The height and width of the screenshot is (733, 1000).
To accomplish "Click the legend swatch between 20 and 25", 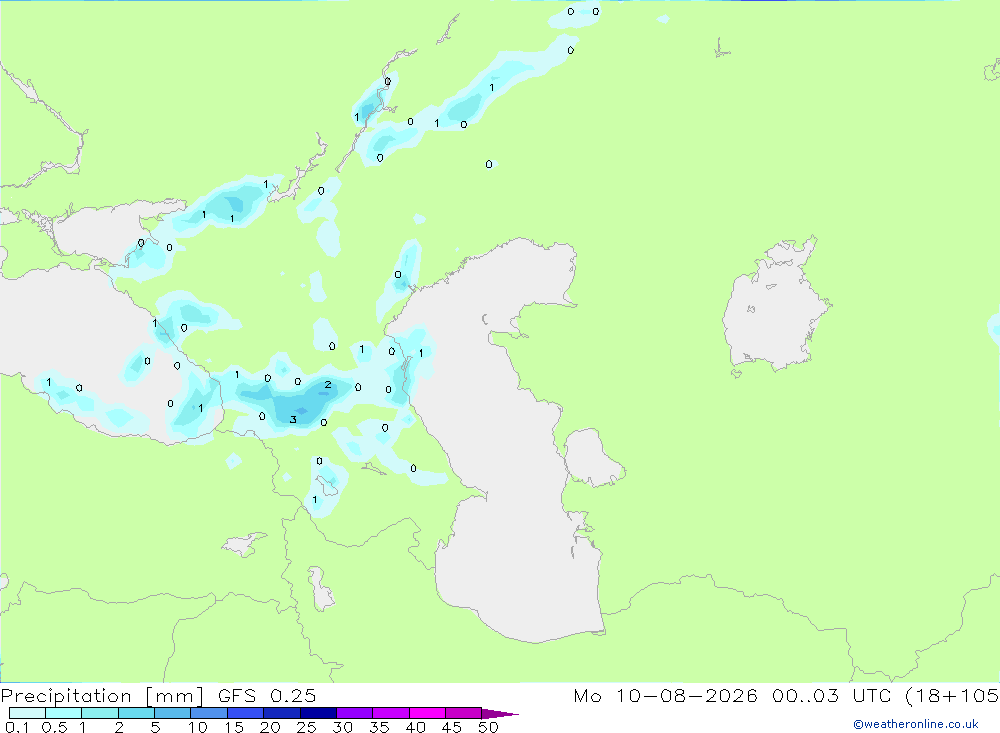I will click(x=282, y=713).
